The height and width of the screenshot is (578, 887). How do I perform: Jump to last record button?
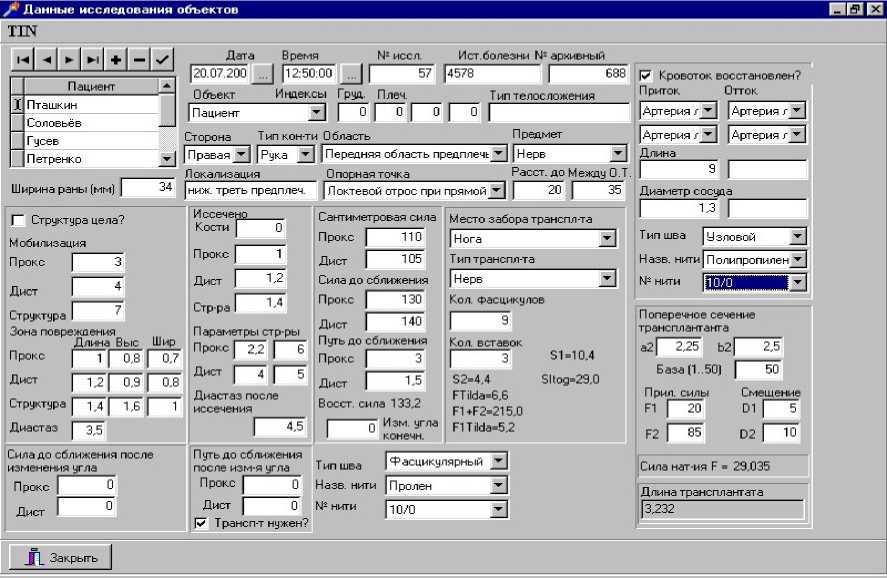pyautogui.click(x=92, y=59)
